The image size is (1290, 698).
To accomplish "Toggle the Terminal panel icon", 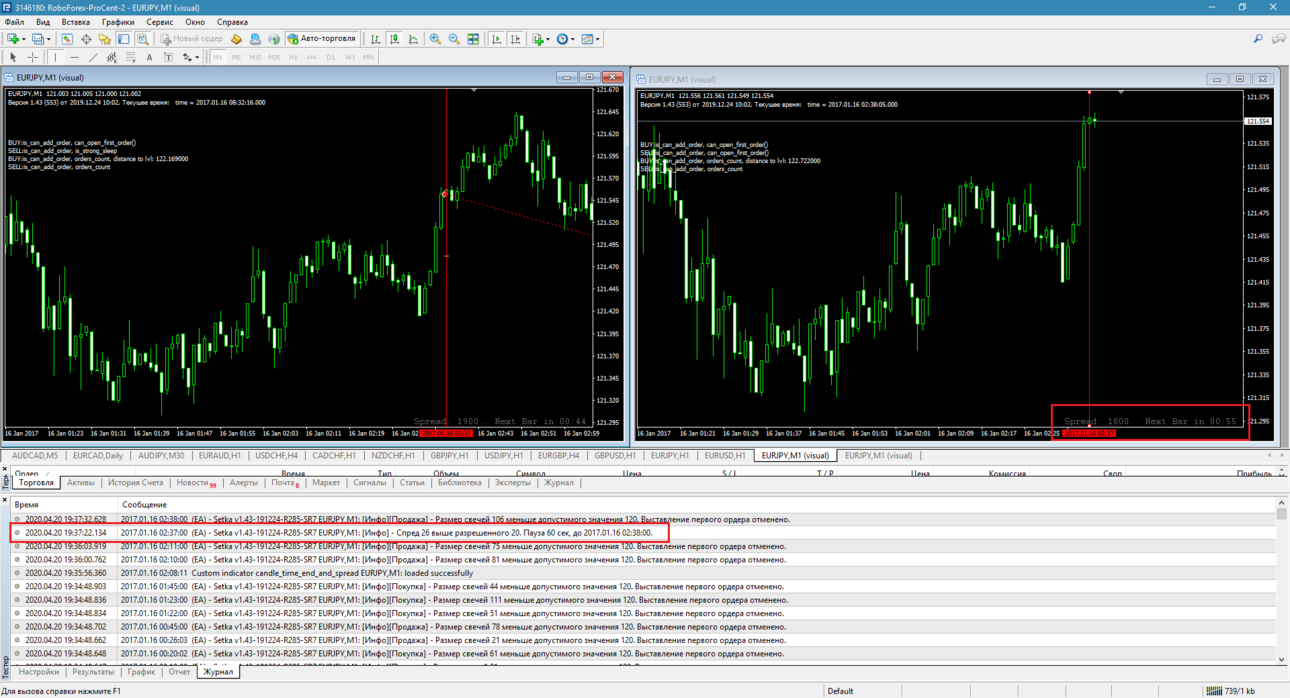I will (x=123, y=39).
